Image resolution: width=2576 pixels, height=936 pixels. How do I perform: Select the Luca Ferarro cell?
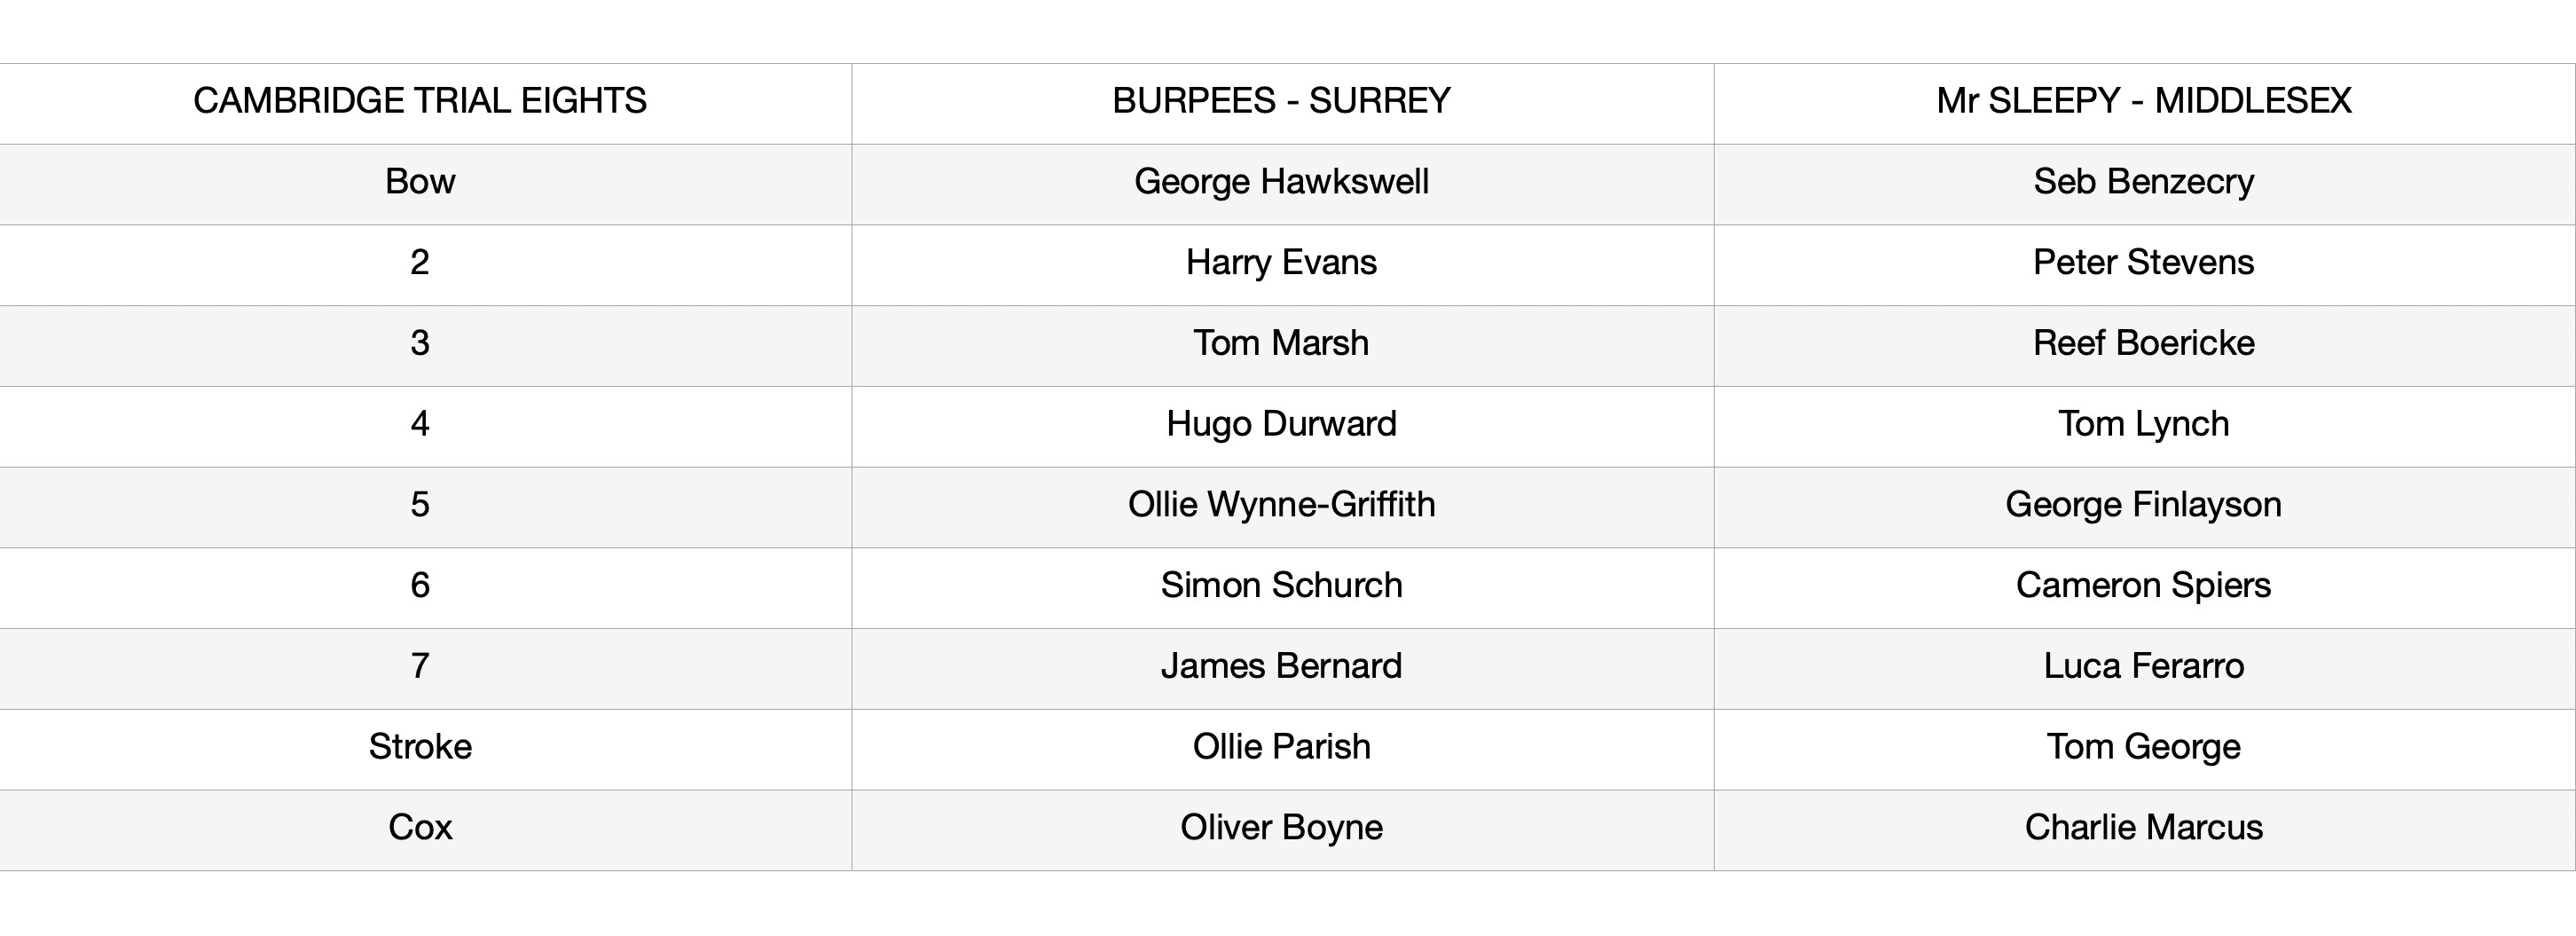pos(2143,667)
